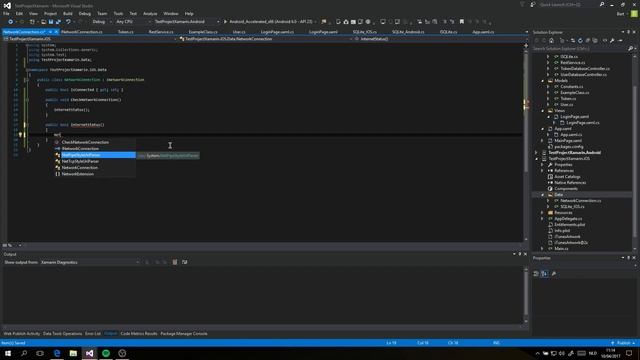Open the File menu
This screenshot has height=360, width=640.
click(x=6, y=13)
